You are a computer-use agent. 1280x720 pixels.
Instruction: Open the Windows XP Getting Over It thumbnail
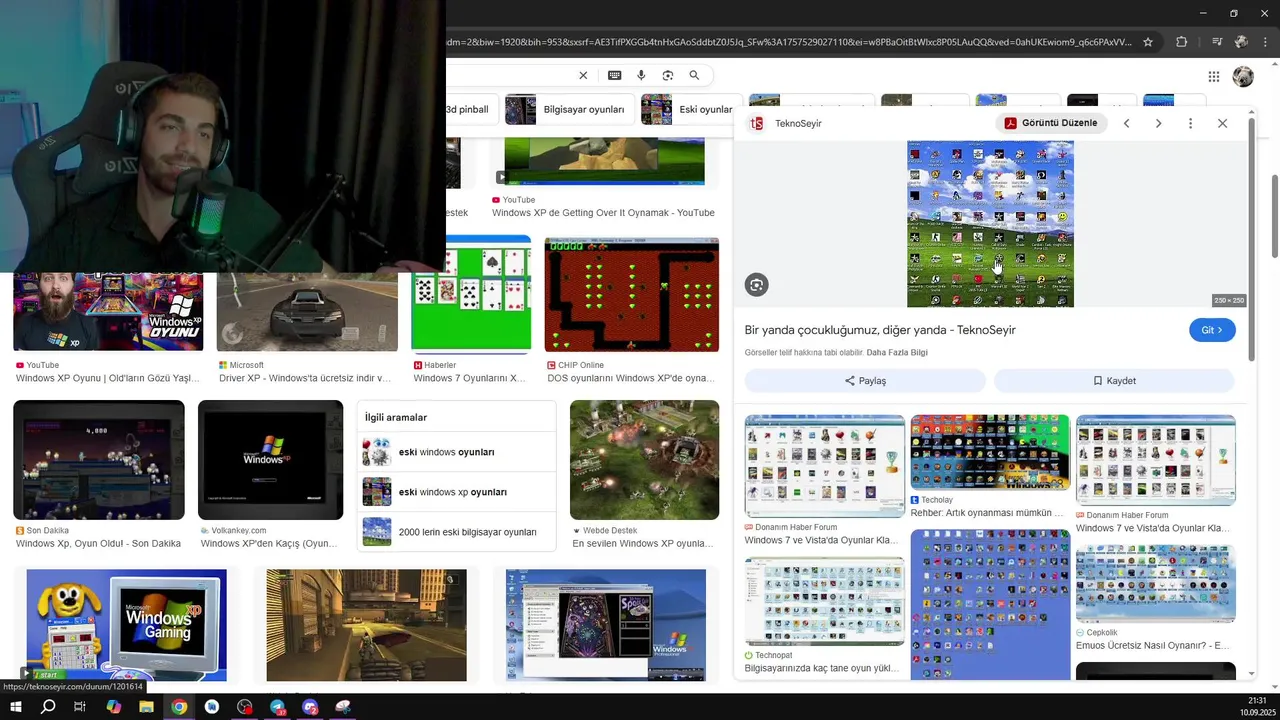604,163
